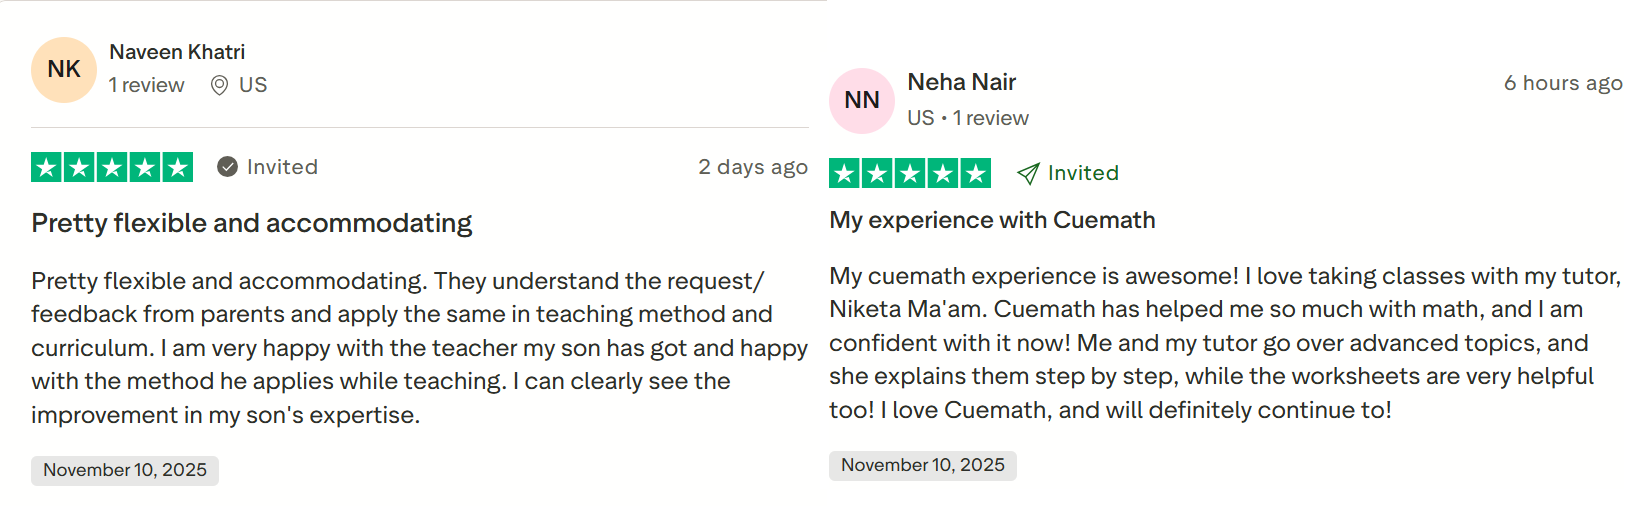Click the "6 hours ago" timestamp
1631x524 pixels.
[x=1562, y=83]
